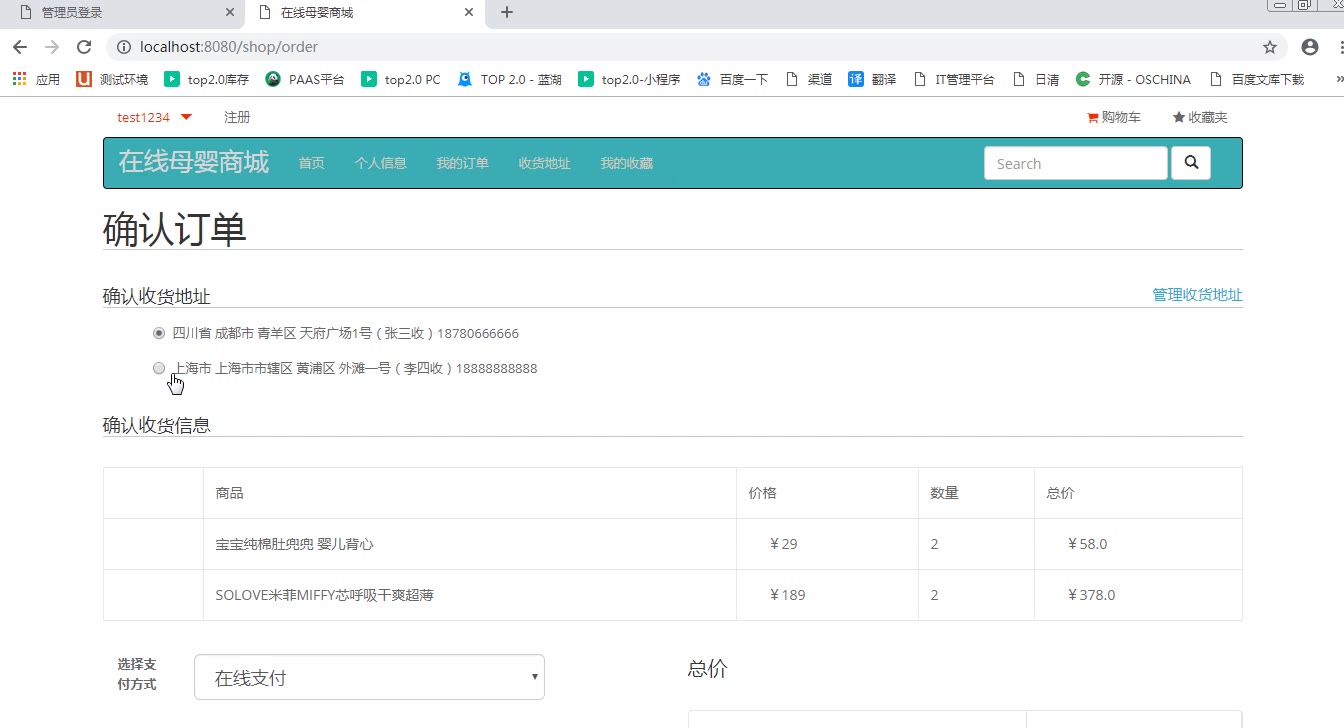1344x728 pixels.
Task: View site info icon in address bar
Action: [124, 47]
